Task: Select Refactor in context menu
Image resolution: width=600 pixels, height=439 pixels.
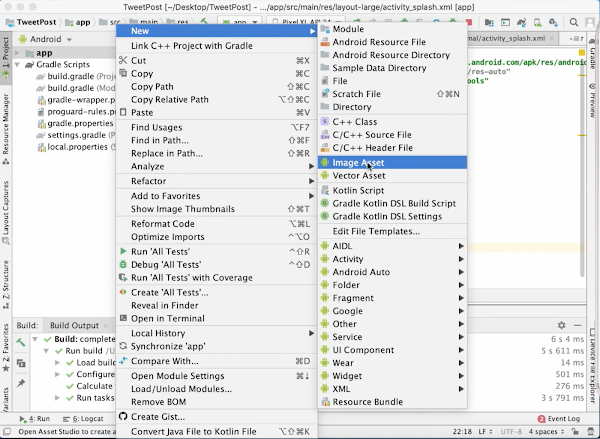Action: click(217, 181)
